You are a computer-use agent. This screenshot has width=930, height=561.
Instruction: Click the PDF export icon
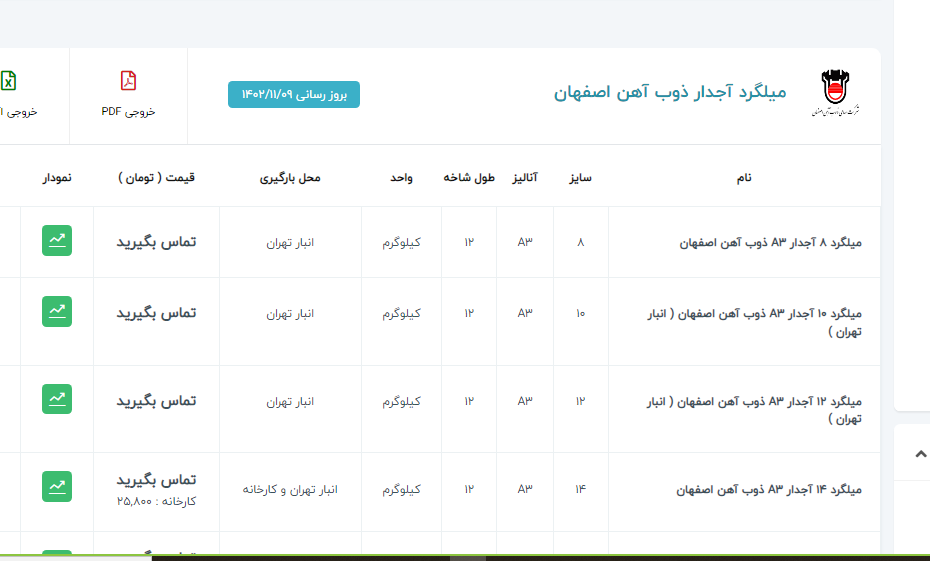pos(128,81)
